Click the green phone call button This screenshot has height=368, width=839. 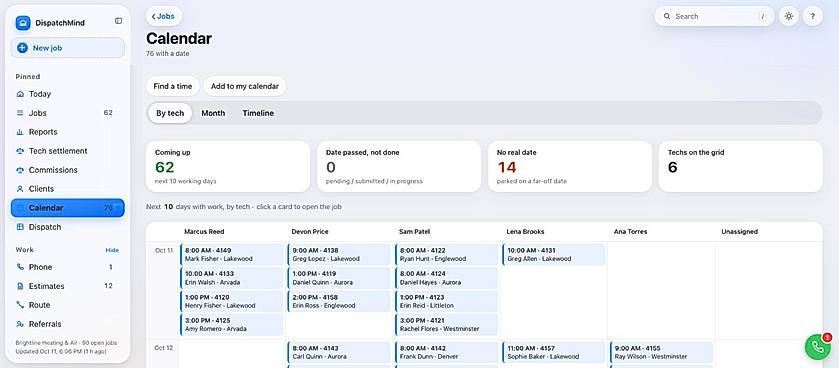818,347
